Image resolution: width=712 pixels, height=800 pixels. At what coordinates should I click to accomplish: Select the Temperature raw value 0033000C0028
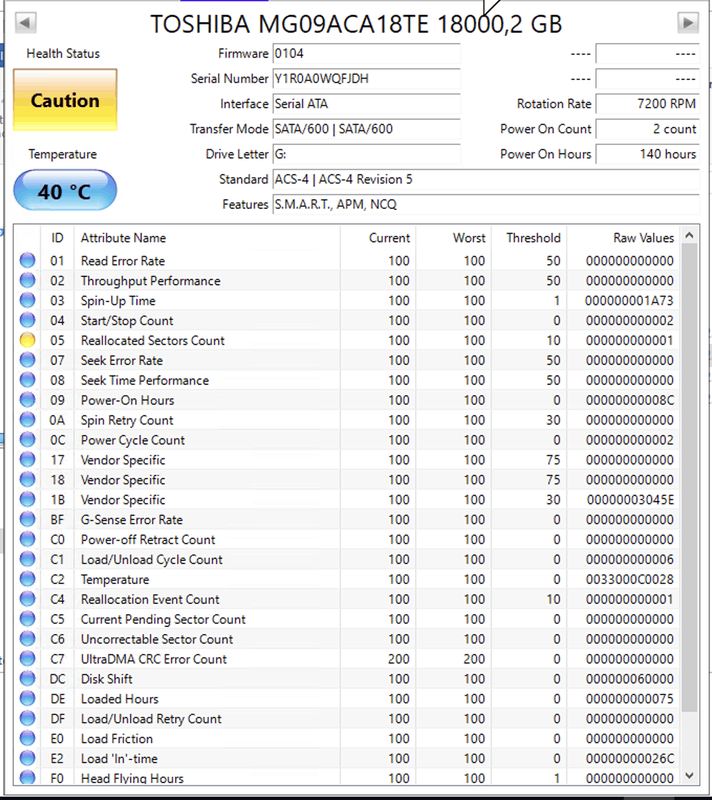click(x=629, y=579)
